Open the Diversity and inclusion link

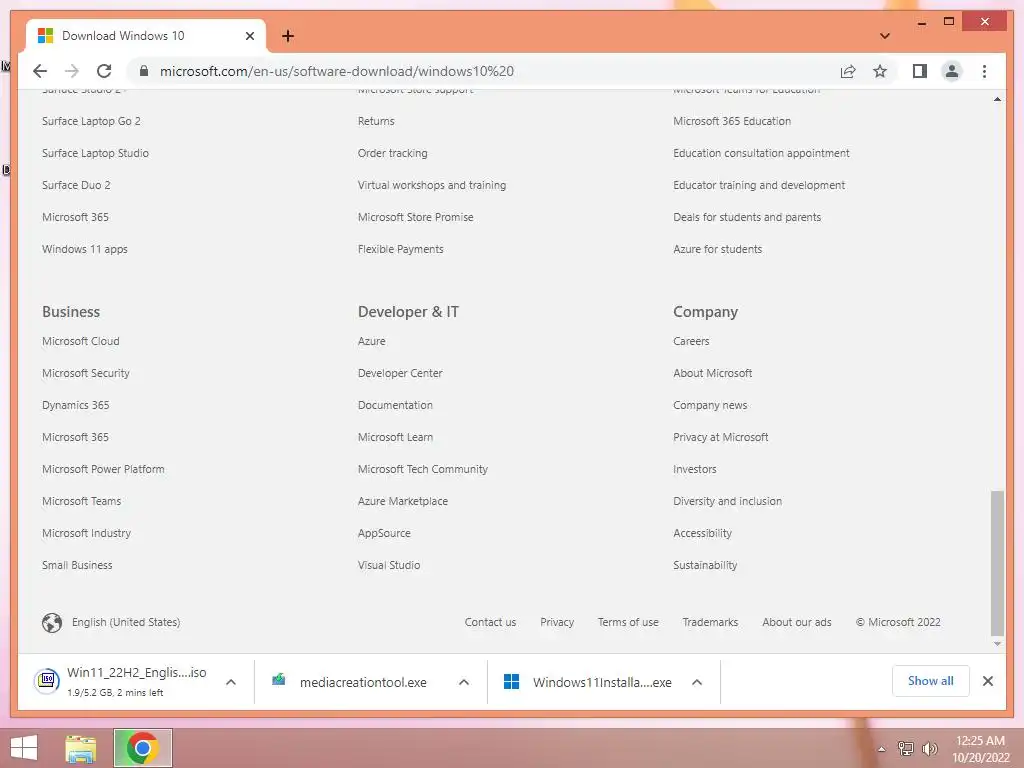728,501
